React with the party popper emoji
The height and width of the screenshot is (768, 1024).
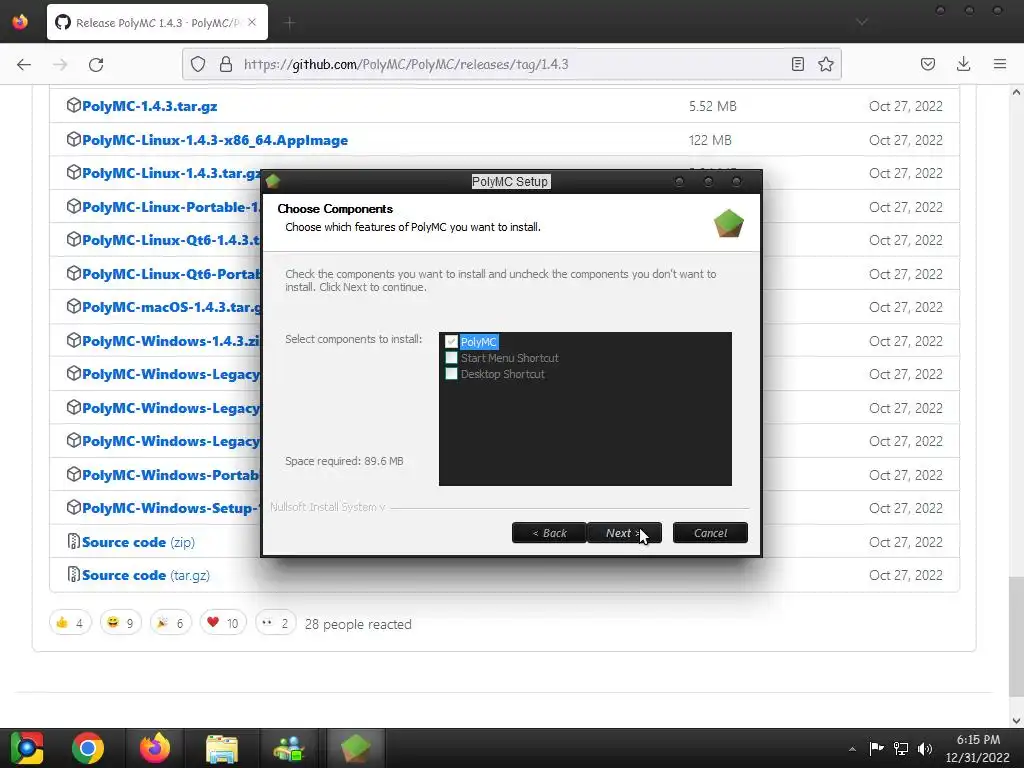170,623
